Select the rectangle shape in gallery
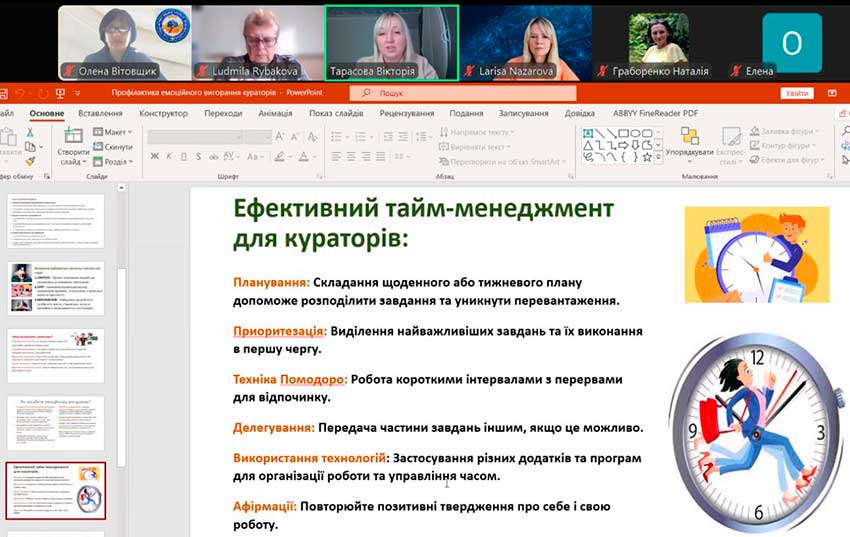Viewport: 850px width, 537px height. 623,133
